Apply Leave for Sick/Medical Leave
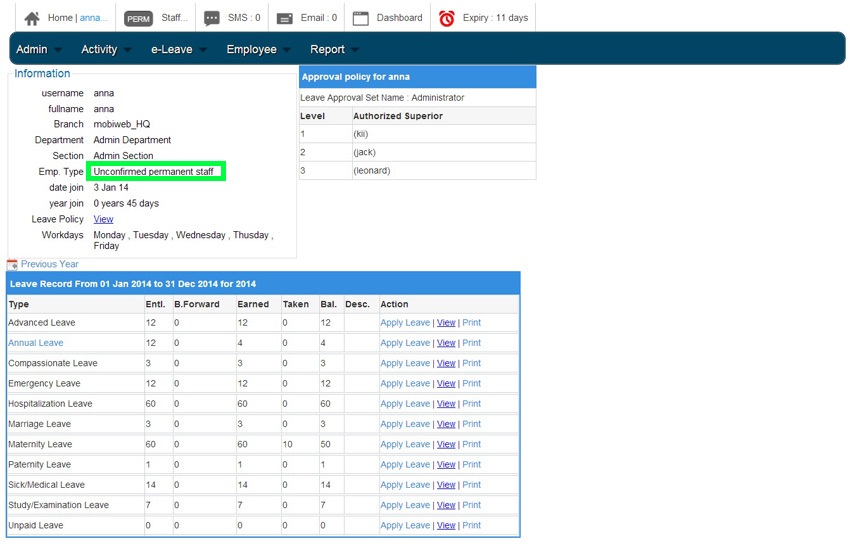 (x=405, y=485)
